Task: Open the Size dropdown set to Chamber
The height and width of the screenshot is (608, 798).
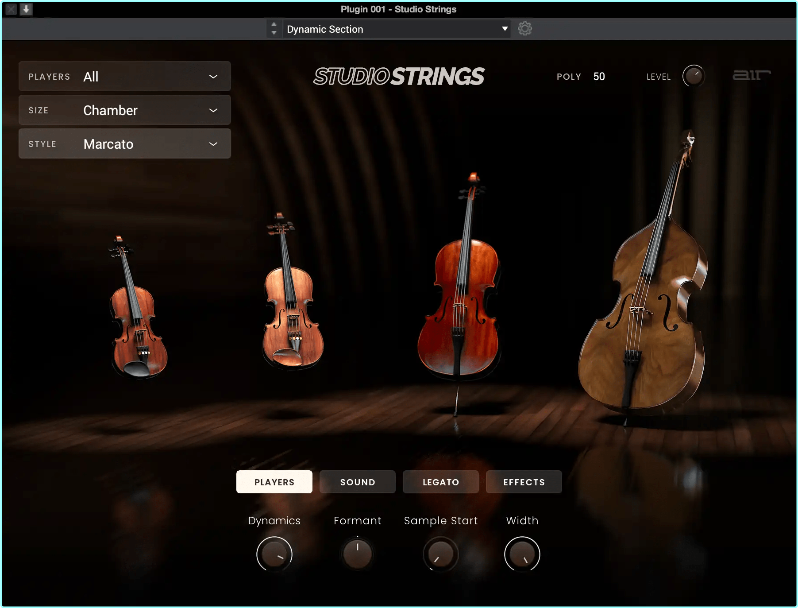Action: (x=125, y=110)
